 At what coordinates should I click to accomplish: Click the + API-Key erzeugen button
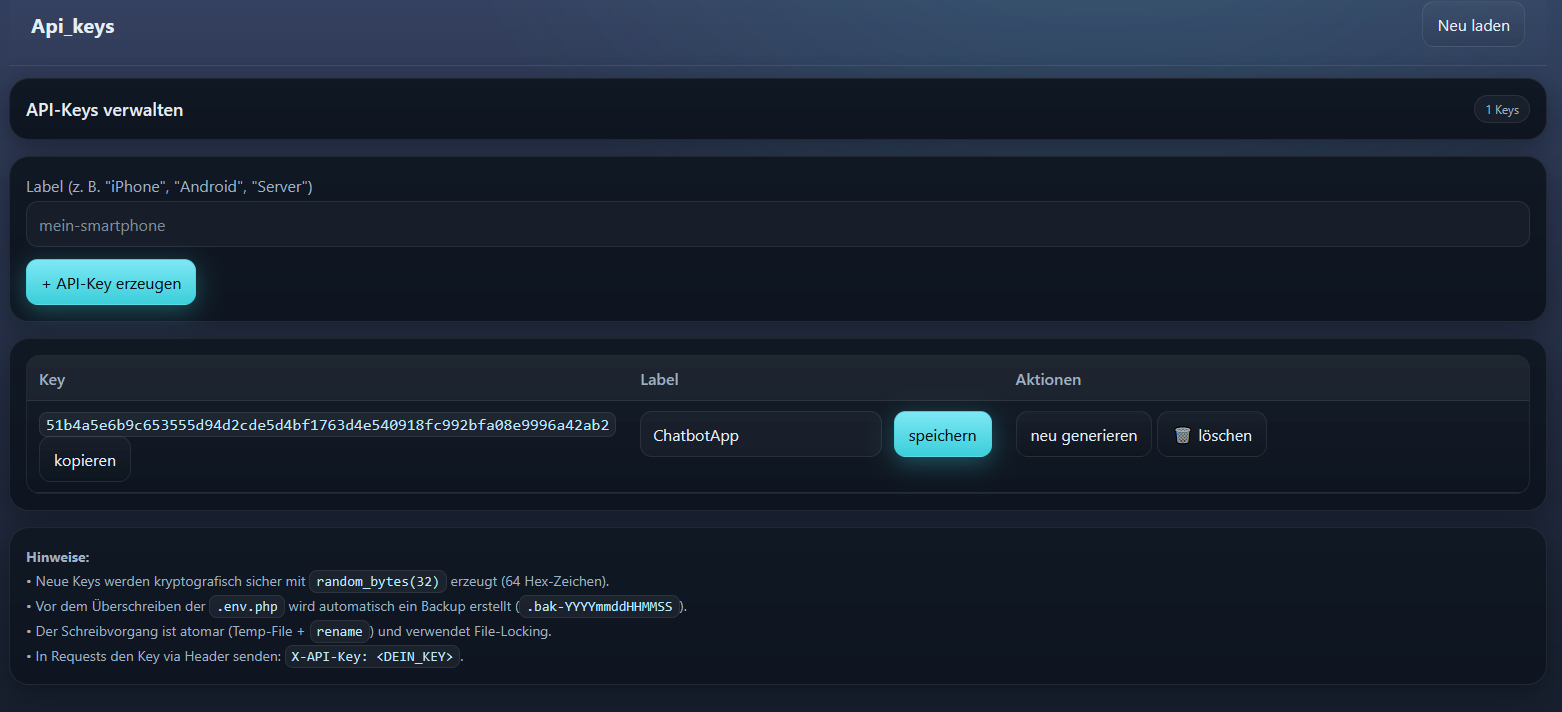111,283
